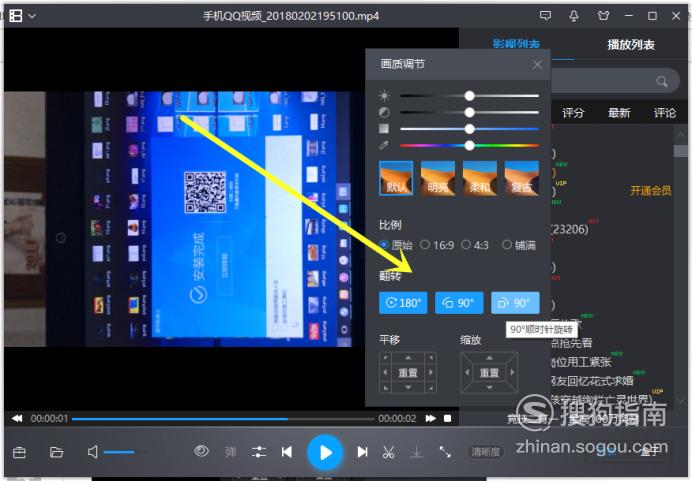Open the main menu logo icon
This screenshot has height=481, width=692.
16,16
